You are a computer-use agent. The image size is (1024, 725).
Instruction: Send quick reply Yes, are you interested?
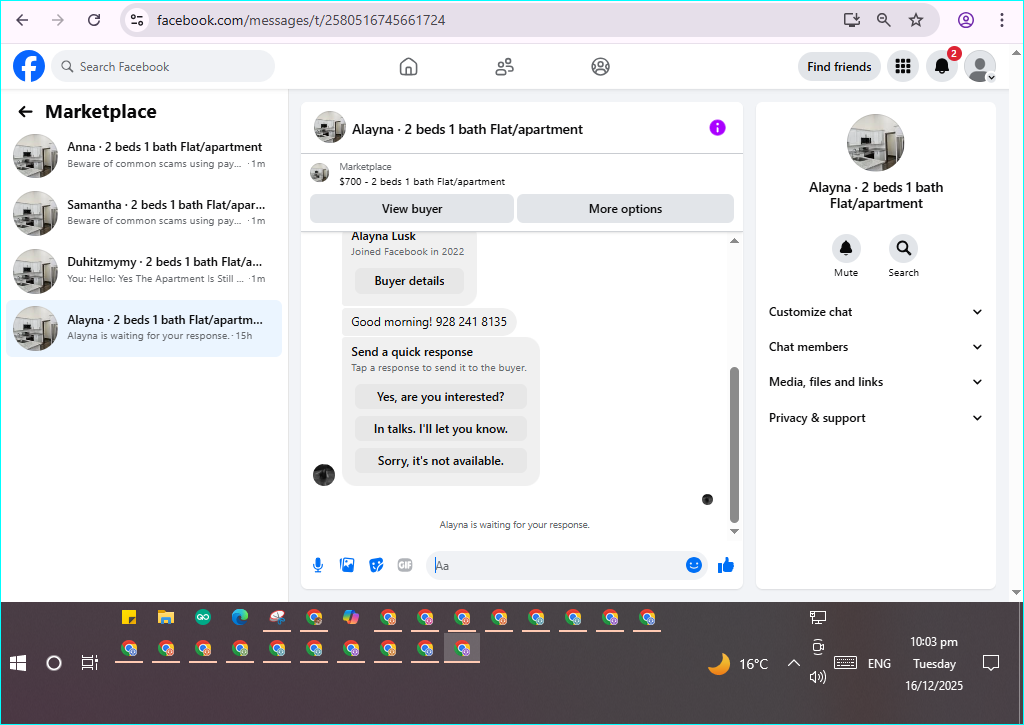(441, 397)
